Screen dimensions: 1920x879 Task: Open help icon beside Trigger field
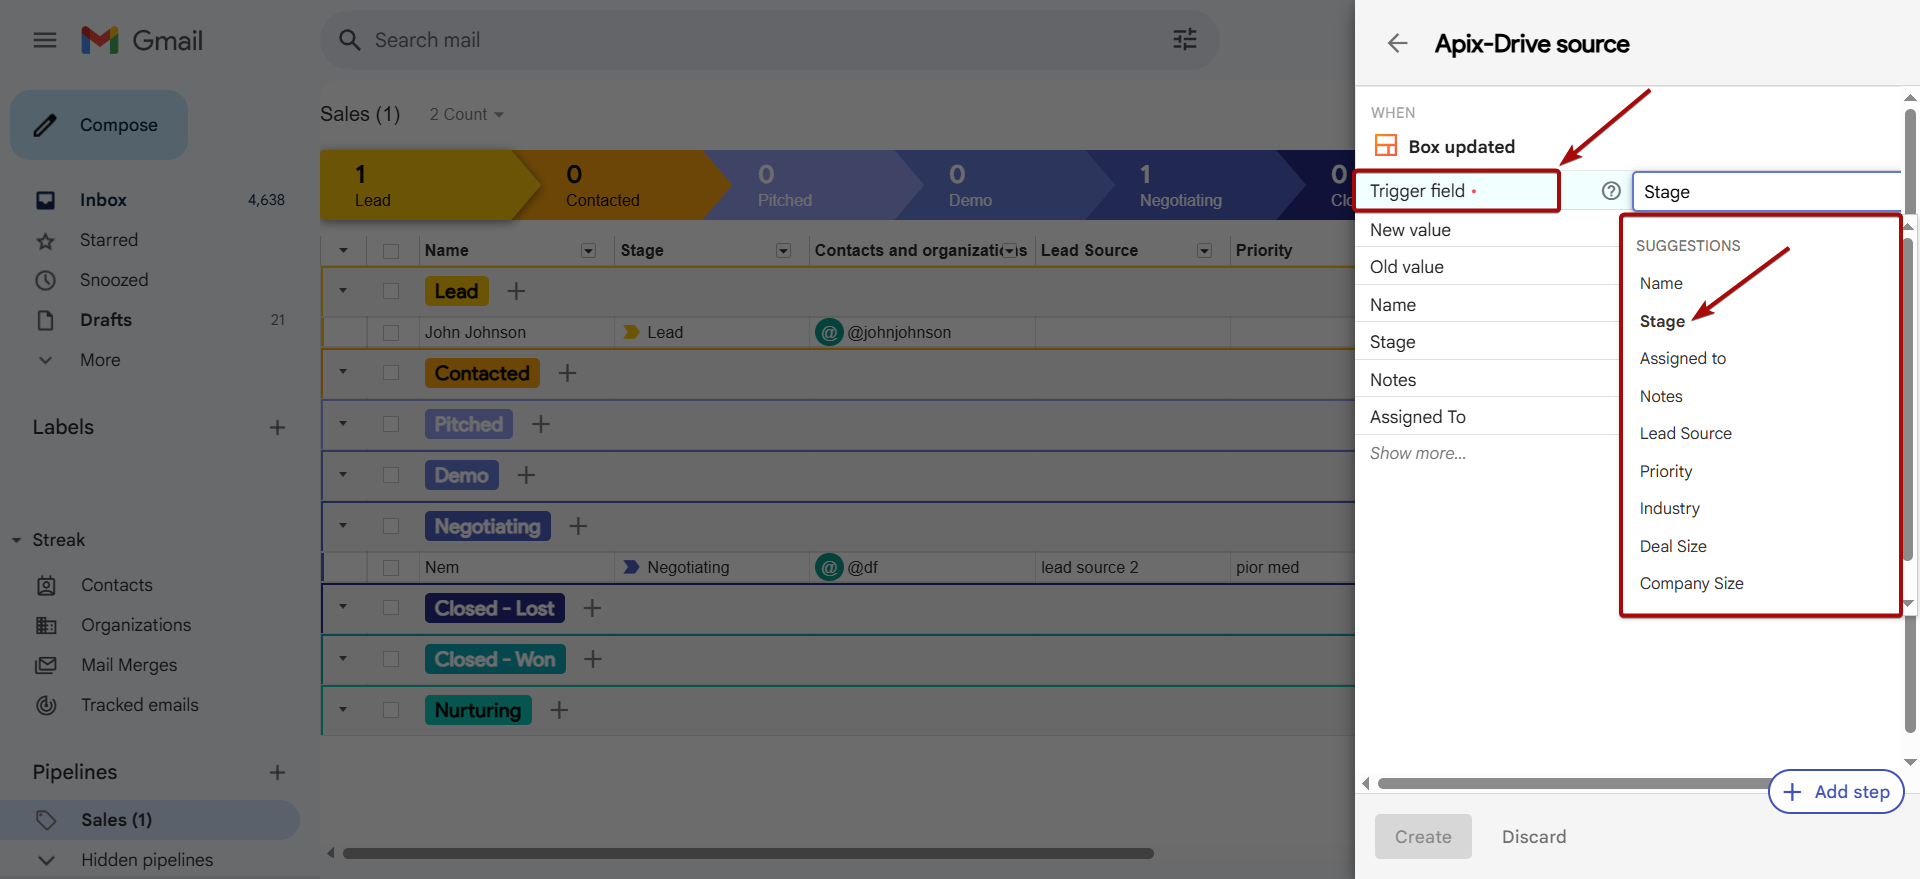click(1610, 191)
